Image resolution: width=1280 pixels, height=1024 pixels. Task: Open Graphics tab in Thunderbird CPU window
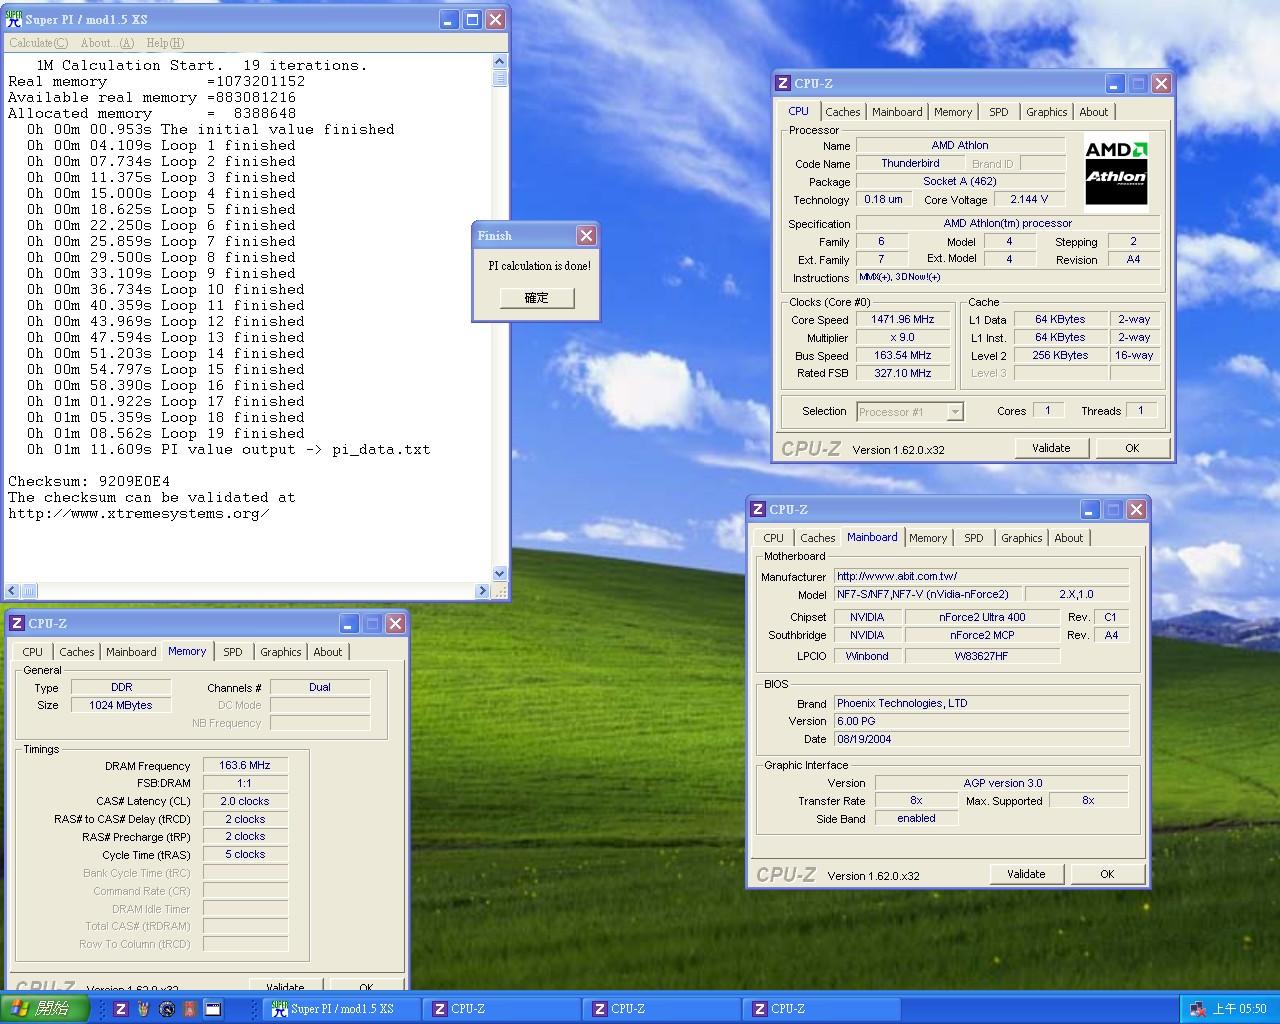pyautogui.click(x=1046, y=112)
